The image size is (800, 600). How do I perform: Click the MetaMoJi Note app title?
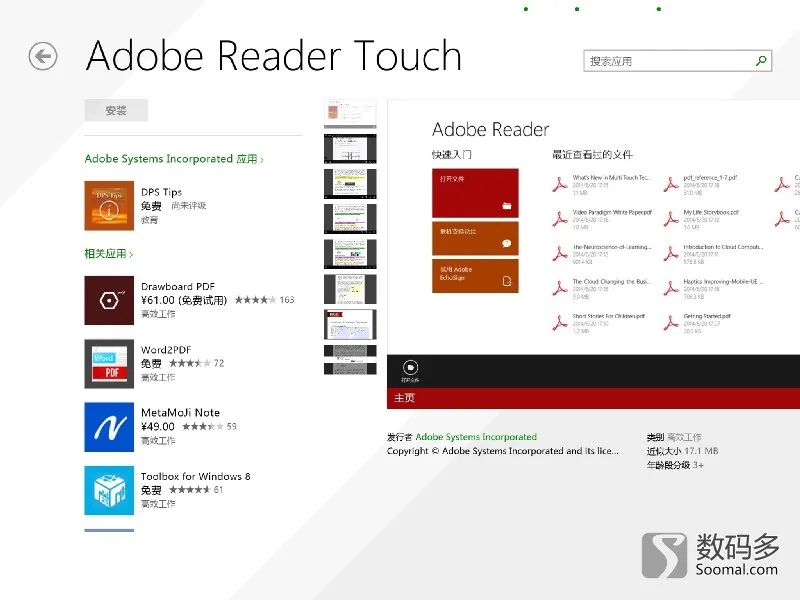pos(181,412)
